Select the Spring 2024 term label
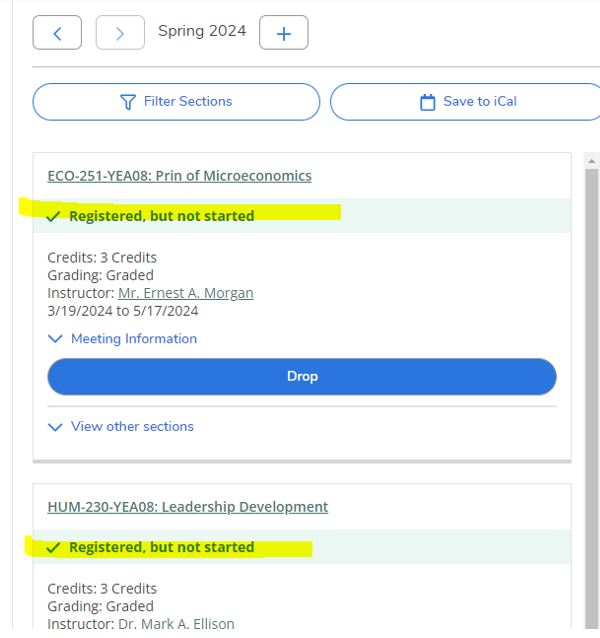 [x=202, y=31]
